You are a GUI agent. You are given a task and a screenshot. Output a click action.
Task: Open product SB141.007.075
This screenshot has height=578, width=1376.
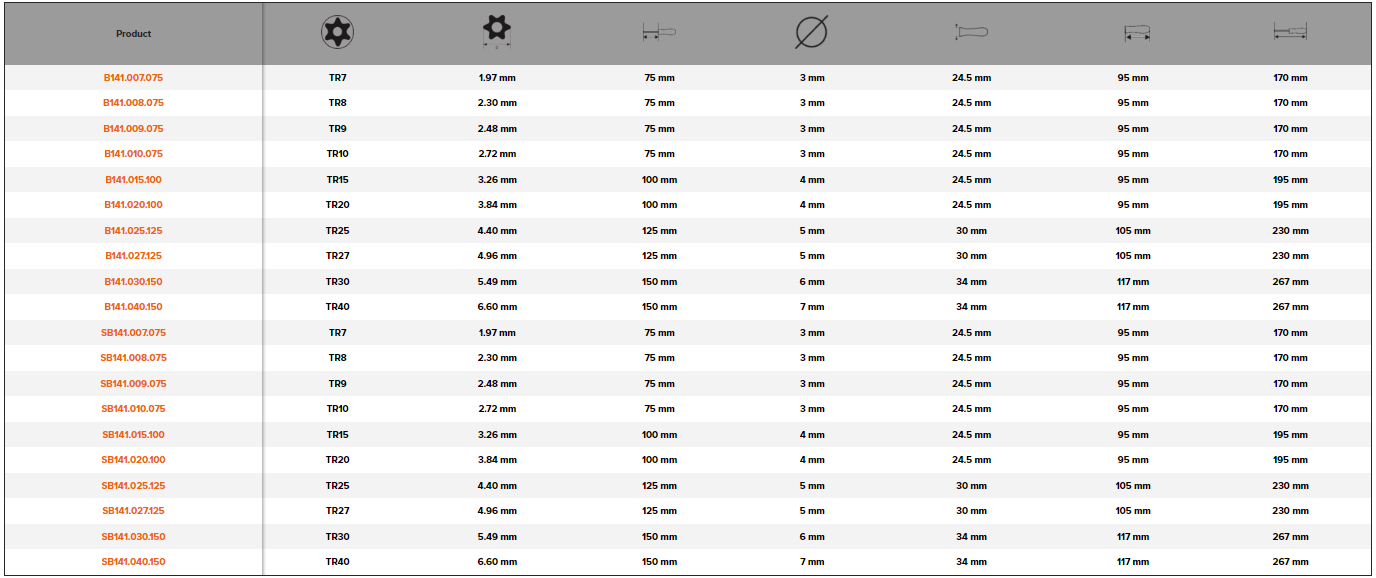[x=133, y=333]
